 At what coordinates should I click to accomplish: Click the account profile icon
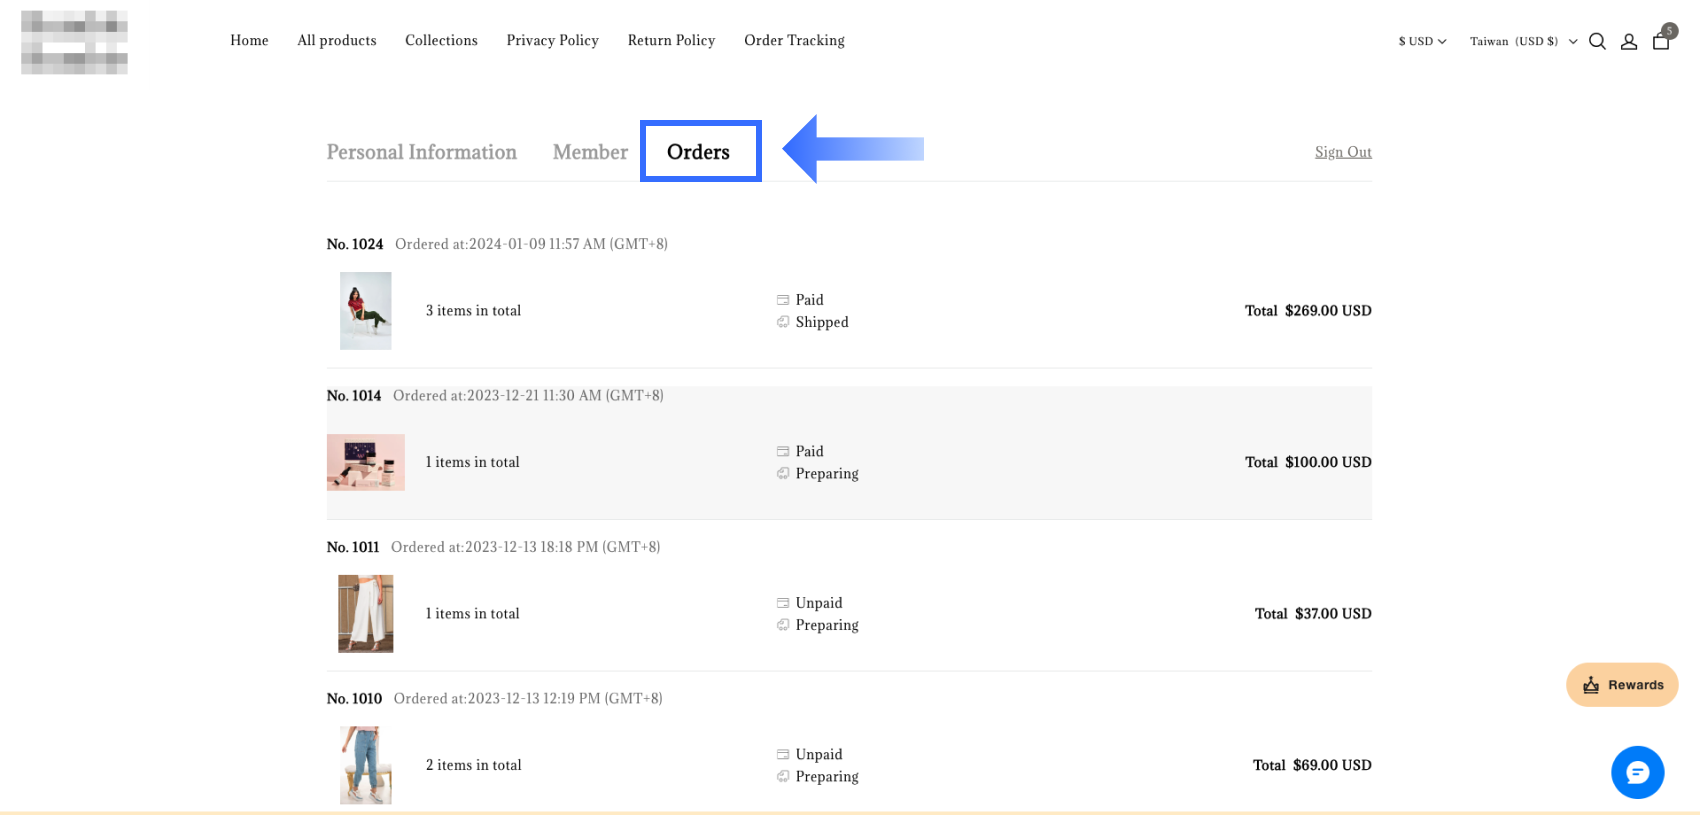coord(1629,42)
